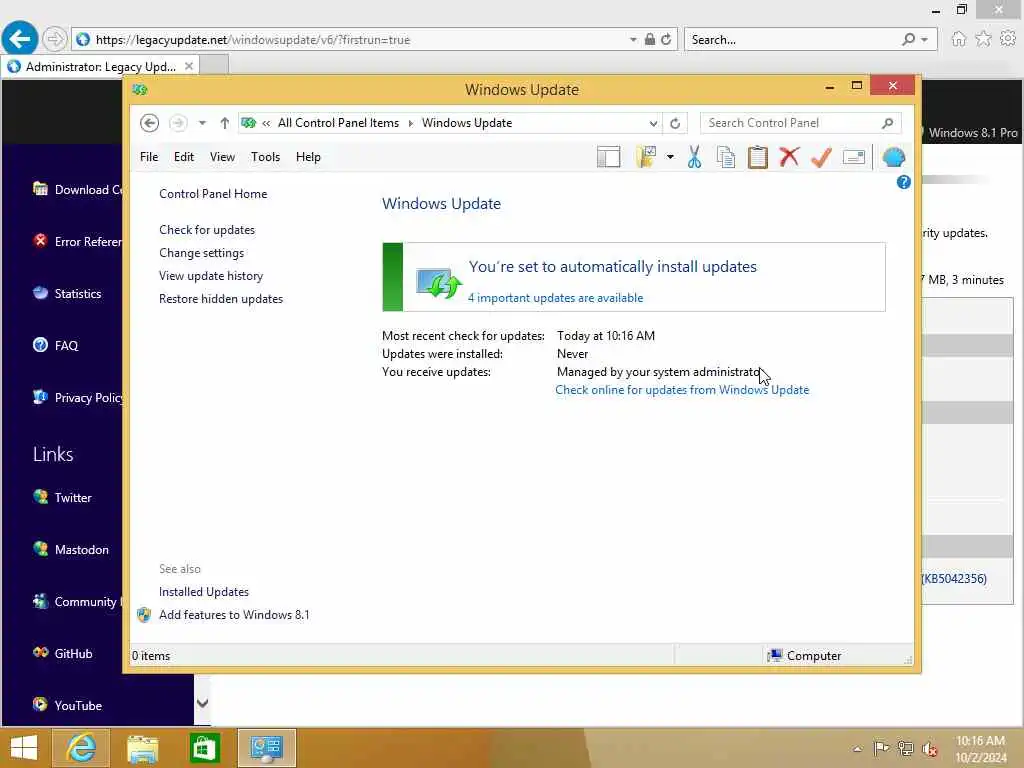Viewport: 1024px width, 768px height.
Task: Click the navigation pane layout icon in toolbar
Action: point(608,157)
